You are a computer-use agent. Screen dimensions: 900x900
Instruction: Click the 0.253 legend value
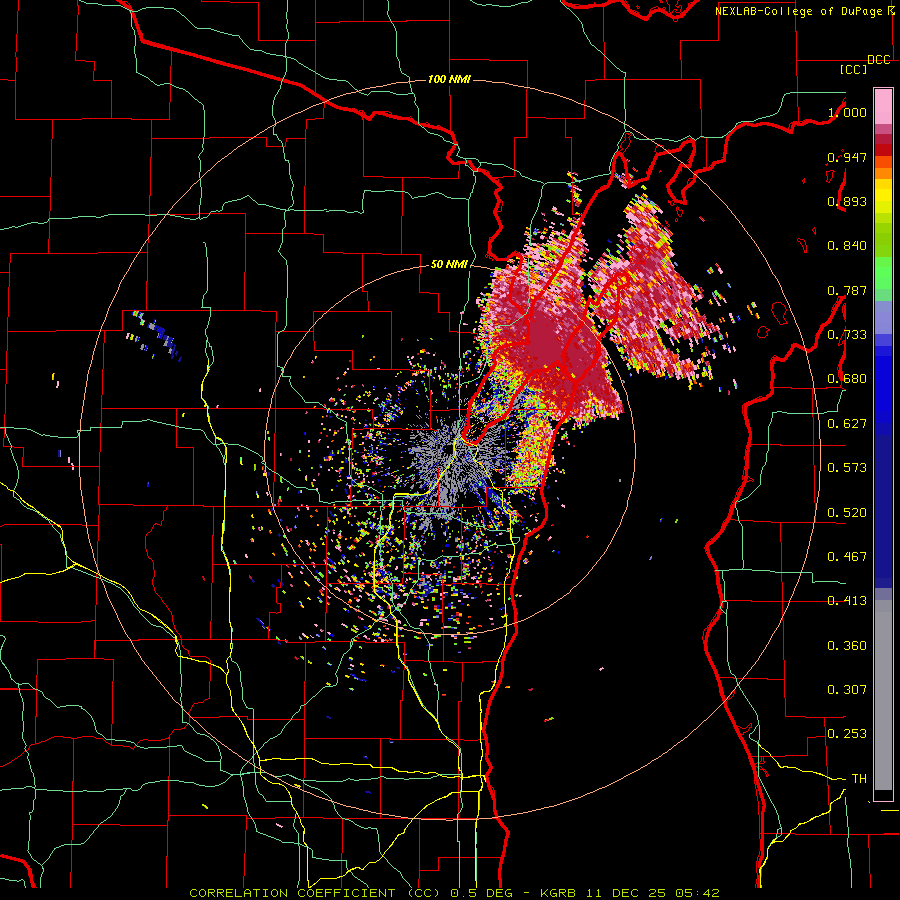click(847, 734)
